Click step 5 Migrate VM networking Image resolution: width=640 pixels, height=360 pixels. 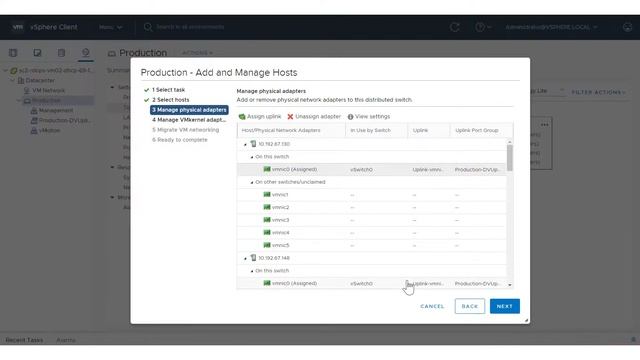tap(185, 130)
